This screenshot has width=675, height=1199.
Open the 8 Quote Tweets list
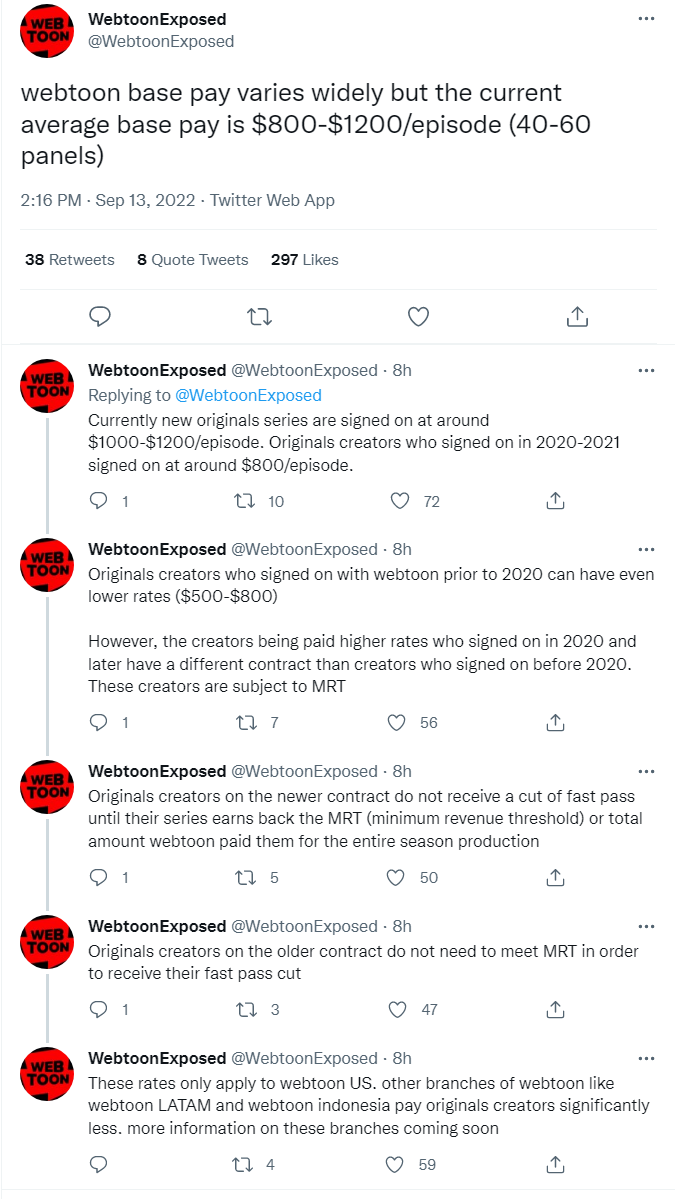coord(192,260)
